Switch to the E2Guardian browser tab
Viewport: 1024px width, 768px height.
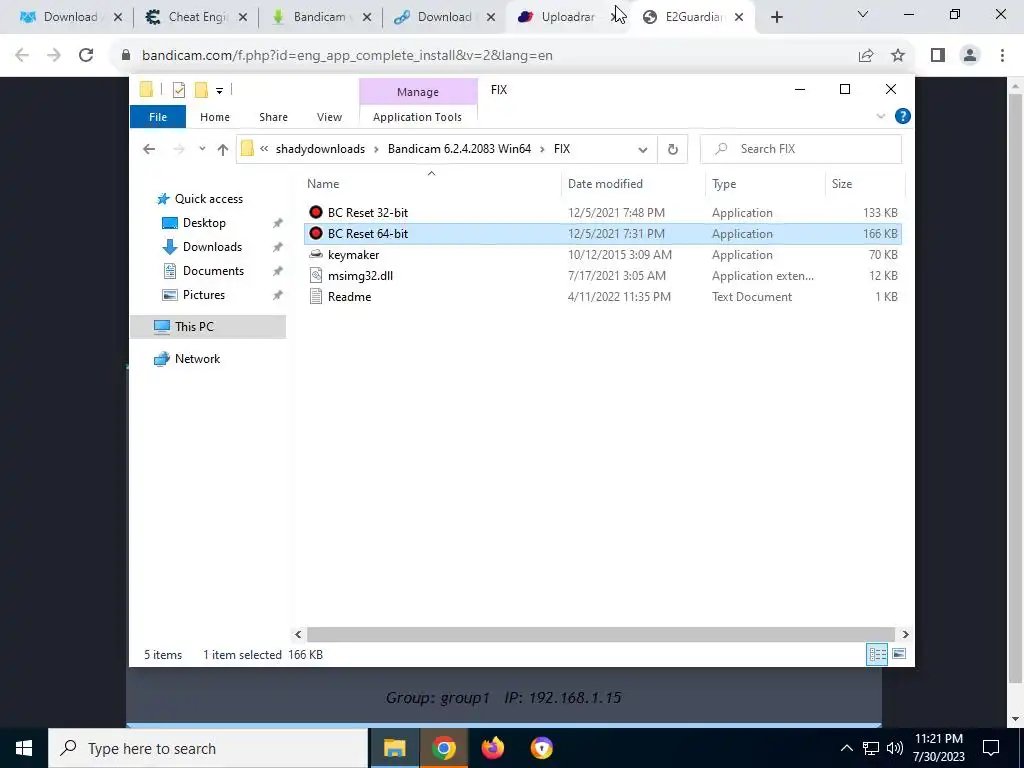click(692, 17)
